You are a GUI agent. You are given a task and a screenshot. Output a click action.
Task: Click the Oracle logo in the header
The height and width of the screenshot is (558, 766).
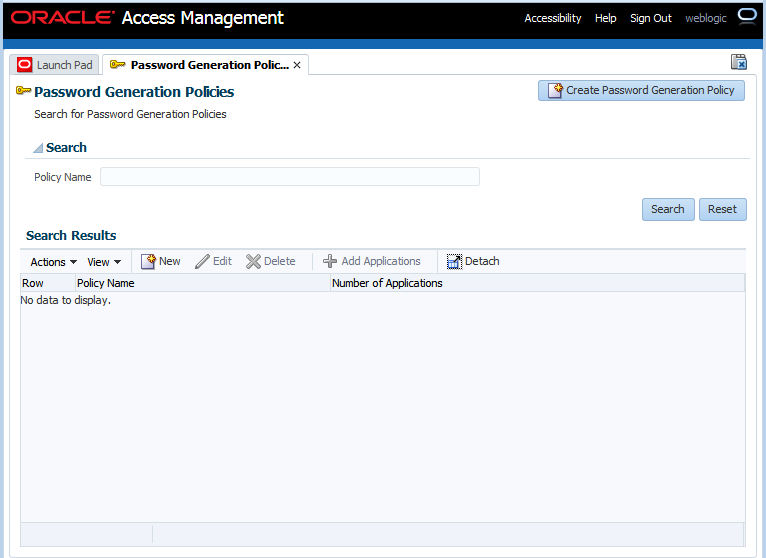[x=63, y=18]
